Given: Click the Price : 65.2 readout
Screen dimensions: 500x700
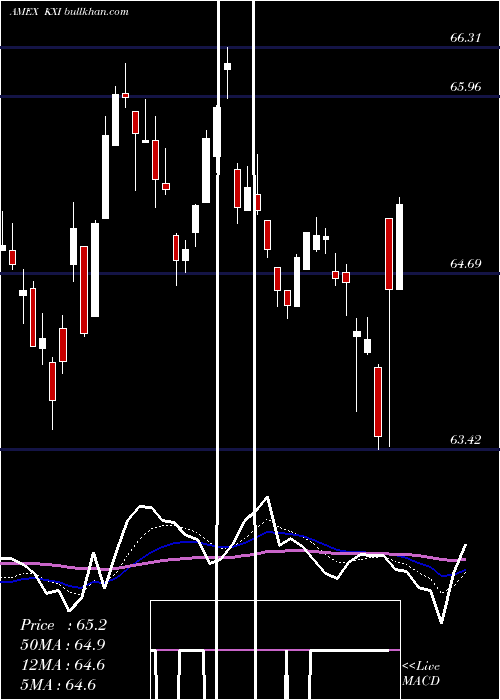Looking at the screenshot, I should pyautogui.click(x=63, y=625).
